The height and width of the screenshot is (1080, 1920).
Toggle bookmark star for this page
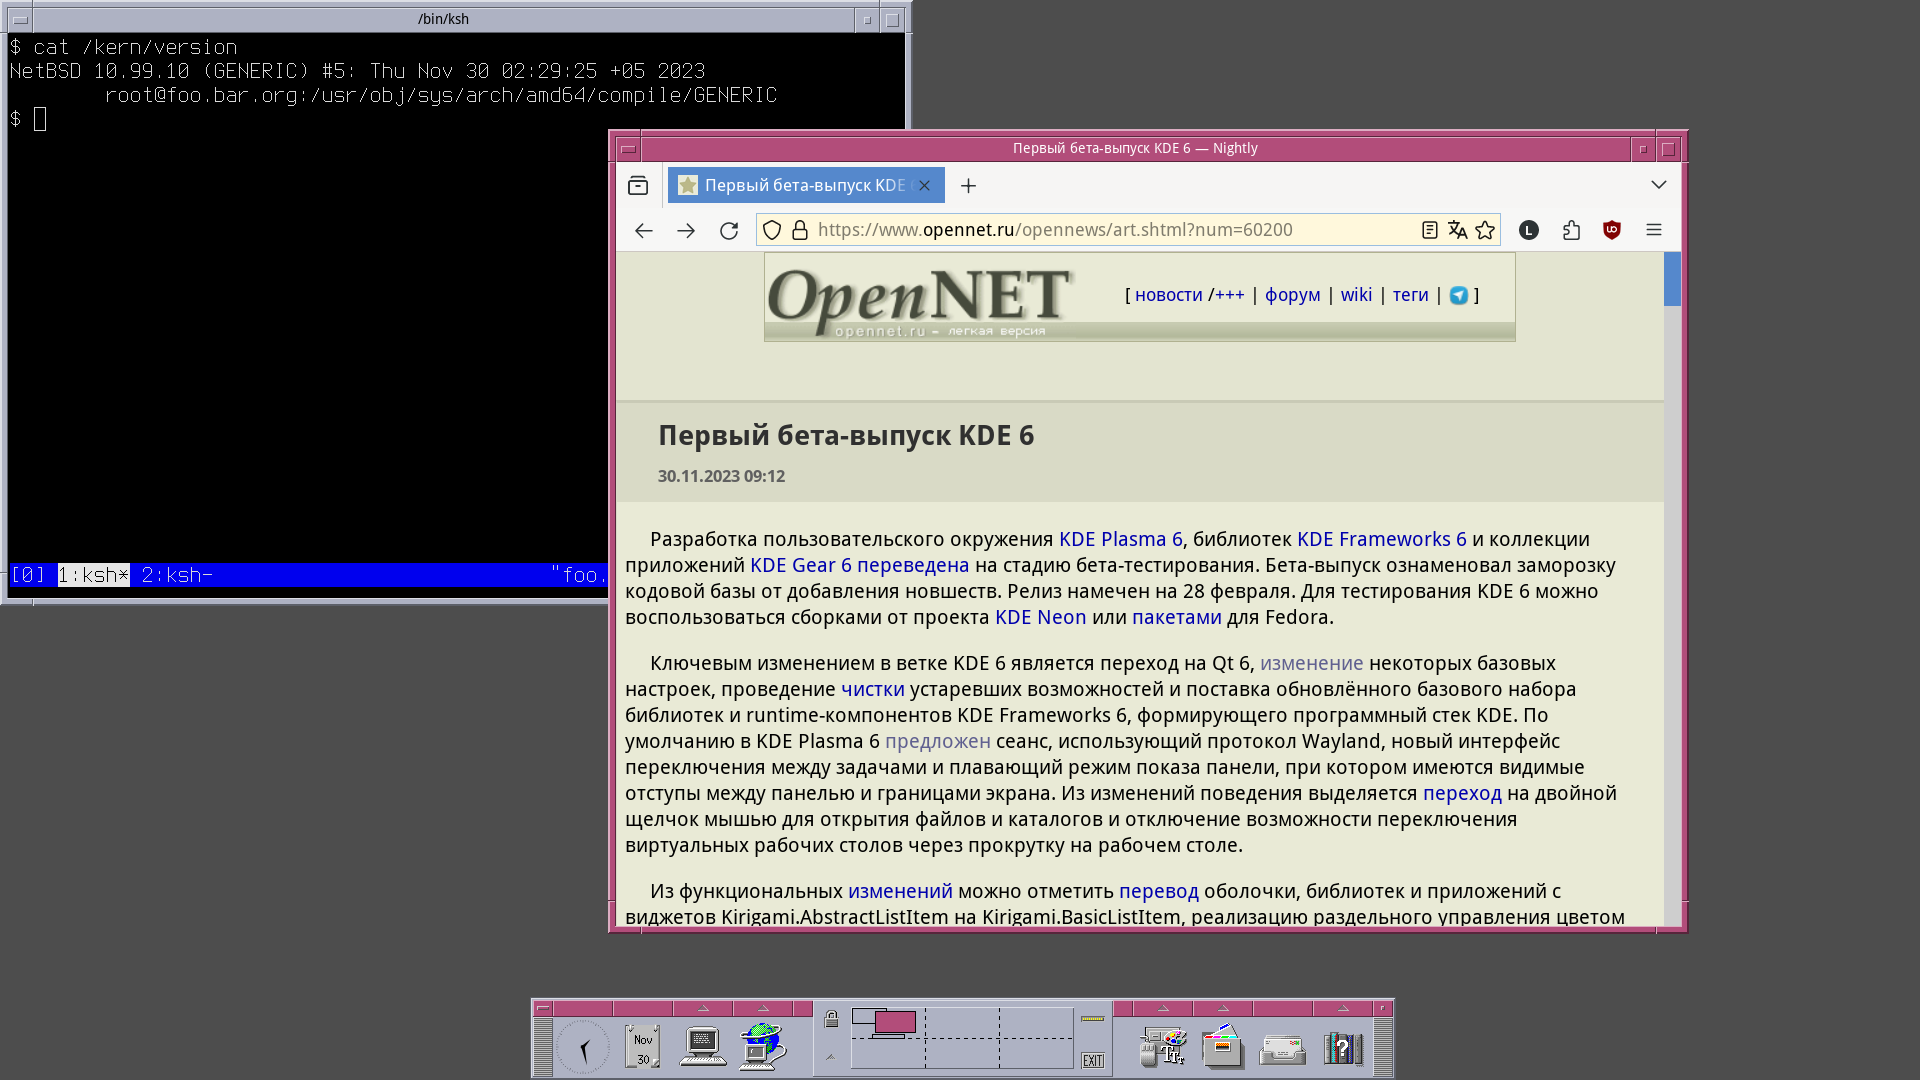coord(1485,231)
